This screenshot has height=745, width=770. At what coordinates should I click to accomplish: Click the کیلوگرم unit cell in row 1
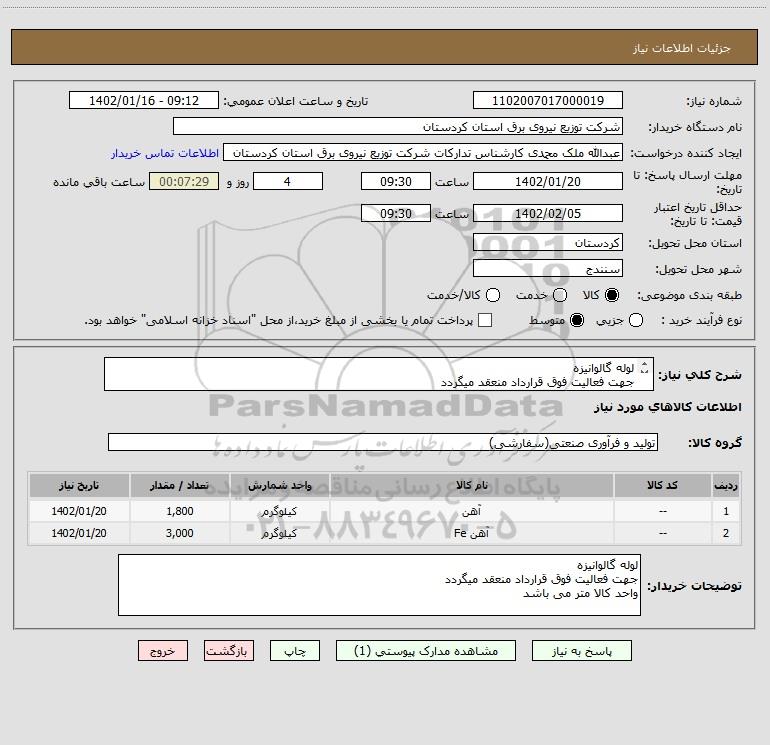(x=279, y=511)
